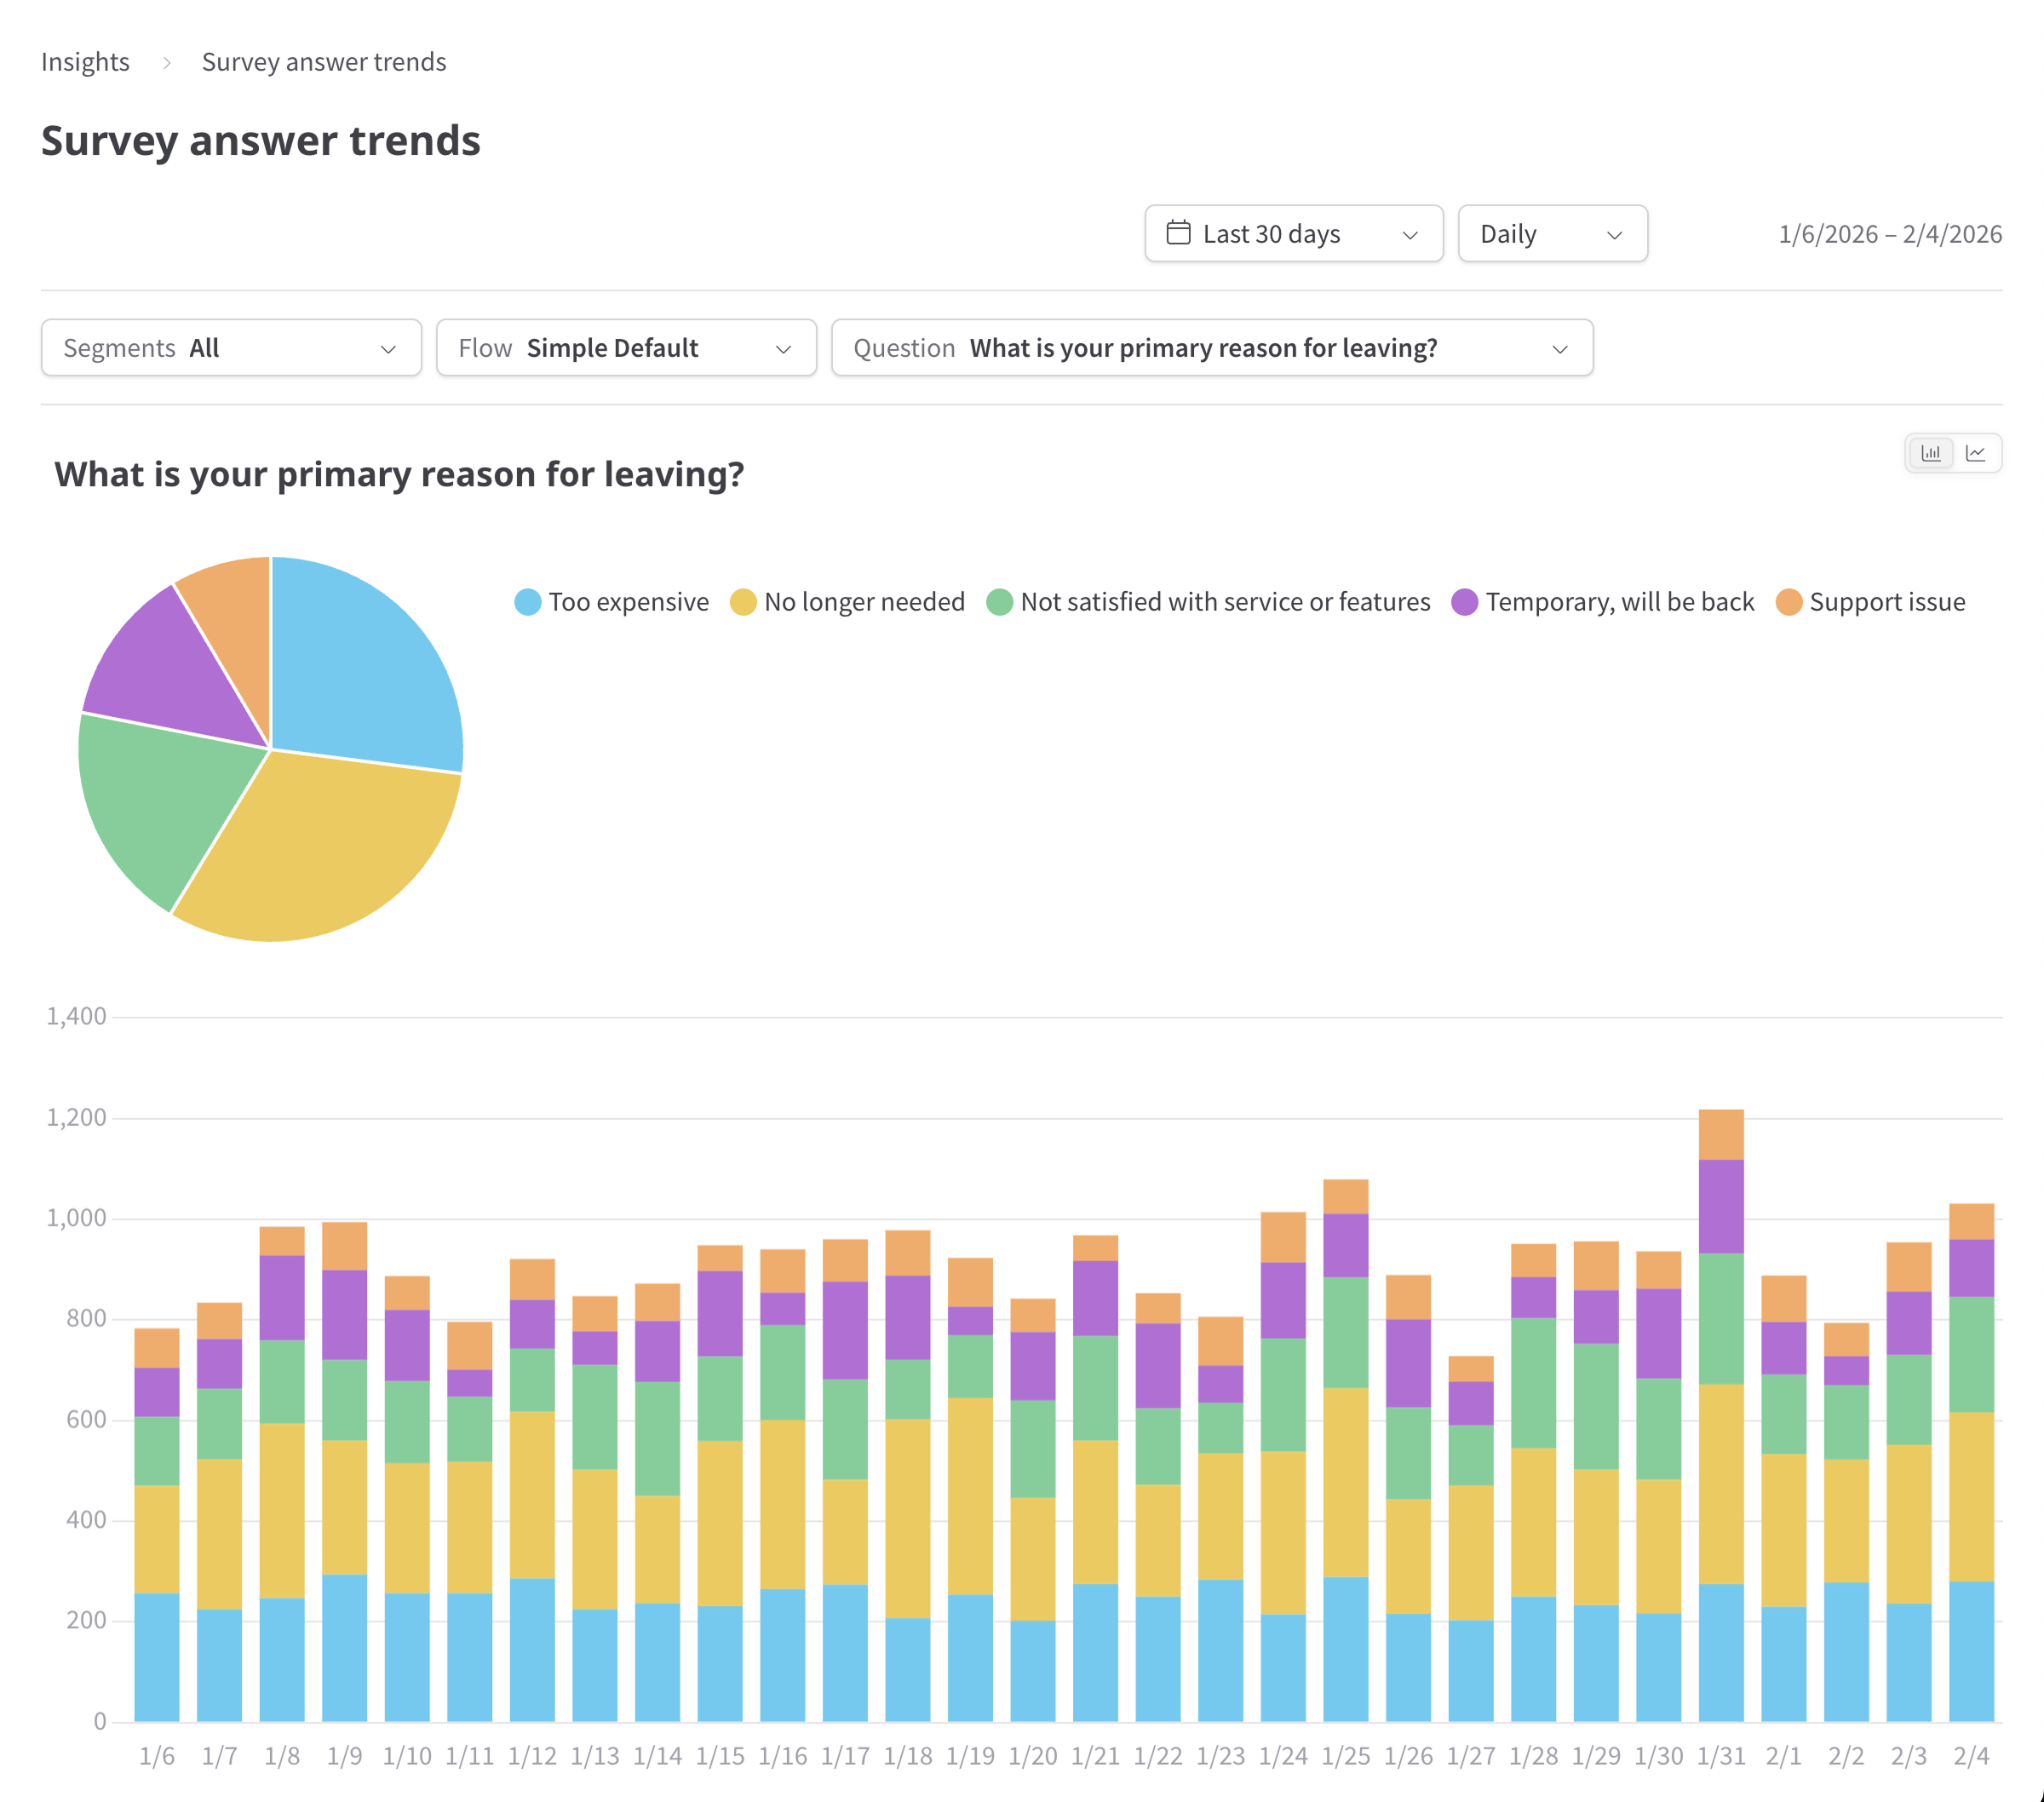Screen dimensions: 2044x1802
Task: Switch to bar chart view icon
Action: [x=1930, y=453]
